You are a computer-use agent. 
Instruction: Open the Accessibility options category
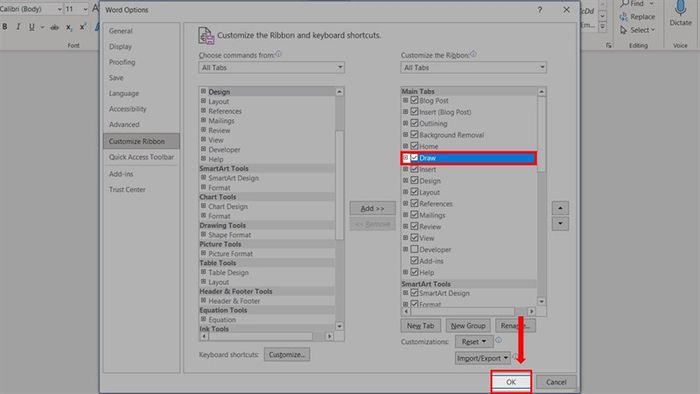pos(128,109)
